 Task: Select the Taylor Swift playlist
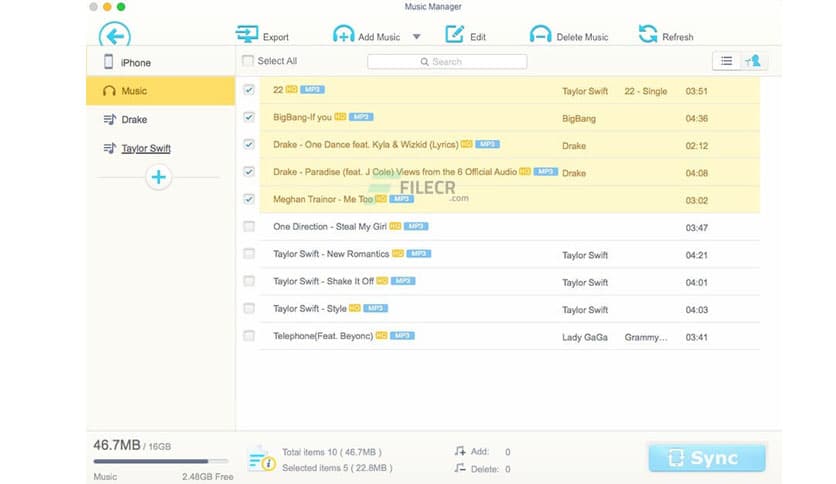point(145,148)
